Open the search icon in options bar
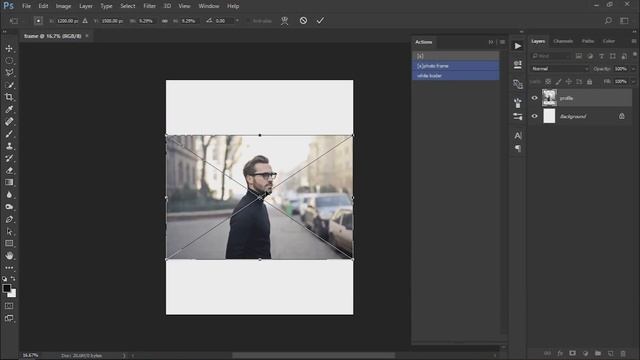Screen dimensions: 640x360 (x=608, y=20)
